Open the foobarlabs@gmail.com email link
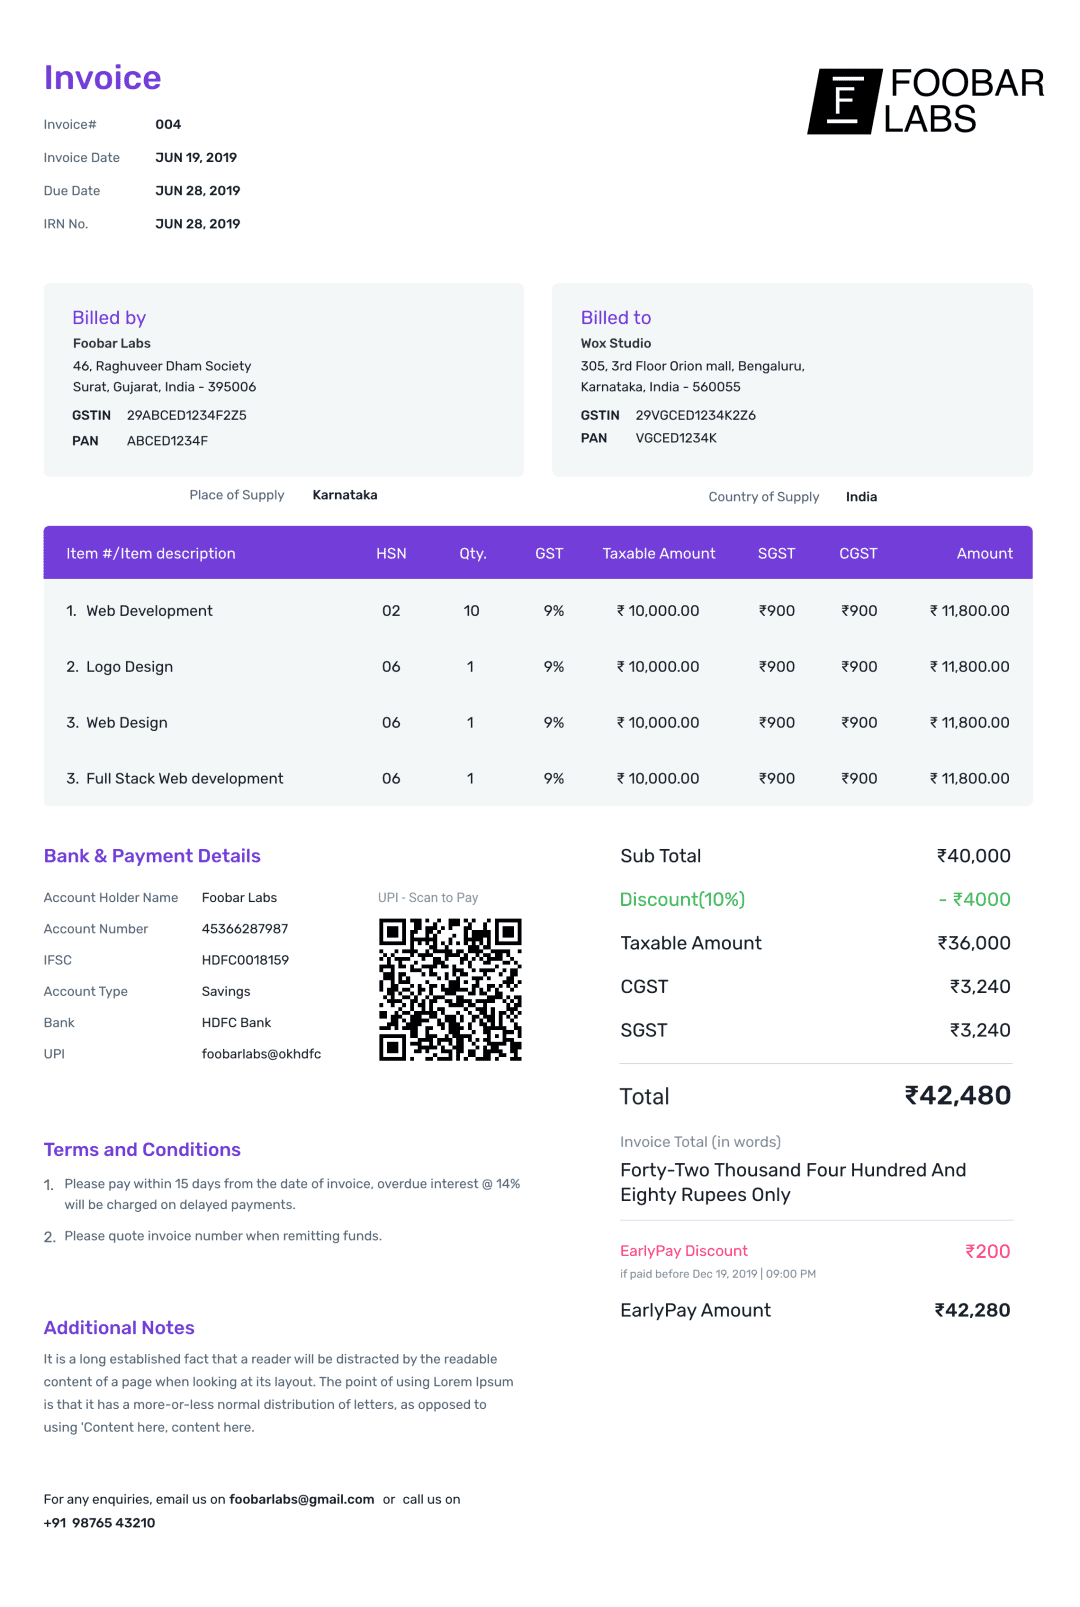This screenshot has height=1607, width=1080. point(301,1499)
